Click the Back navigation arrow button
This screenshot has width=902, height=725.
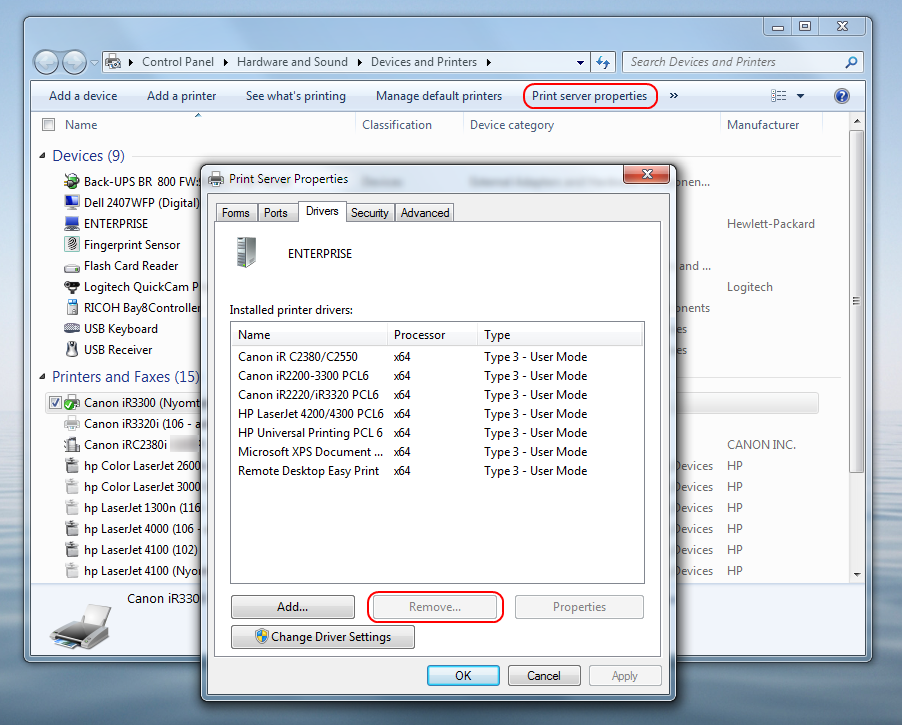pos(47,62)
